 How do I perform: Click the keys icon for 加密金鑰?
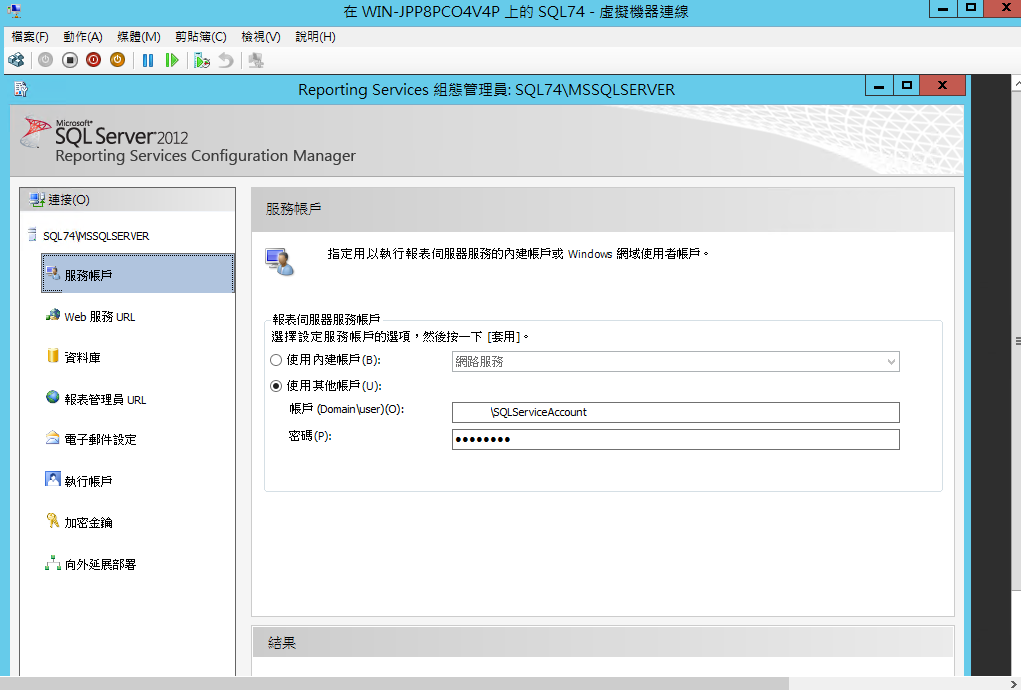click(x=53, y=520)
